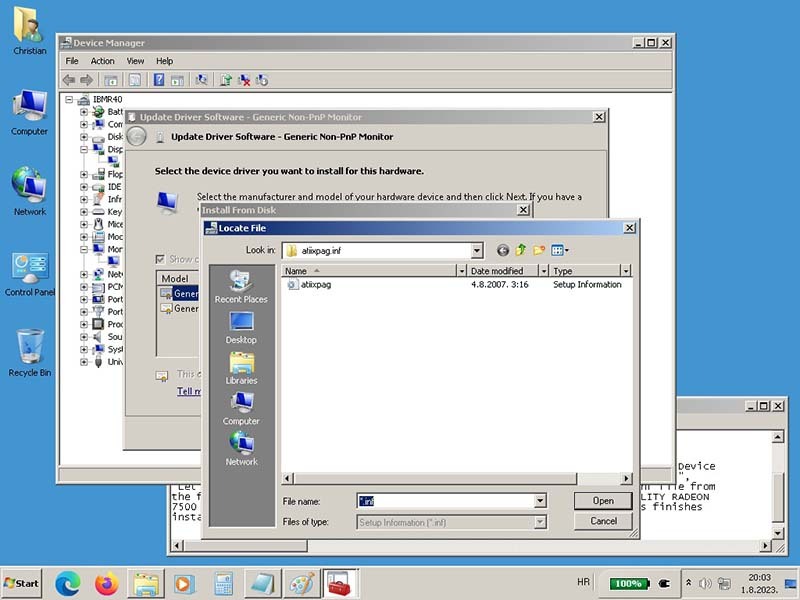Click the Create New Folder icon

pos(539,250)
